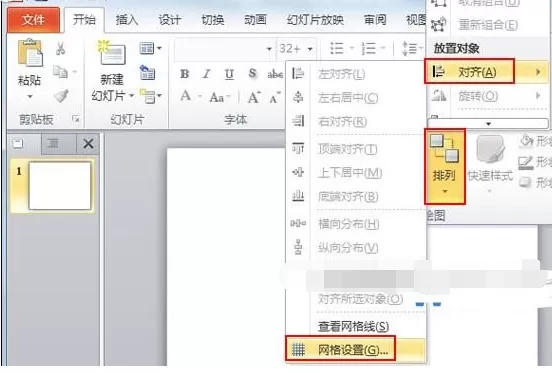Open the font name dropdown arrow

click(x=269, y=49)
